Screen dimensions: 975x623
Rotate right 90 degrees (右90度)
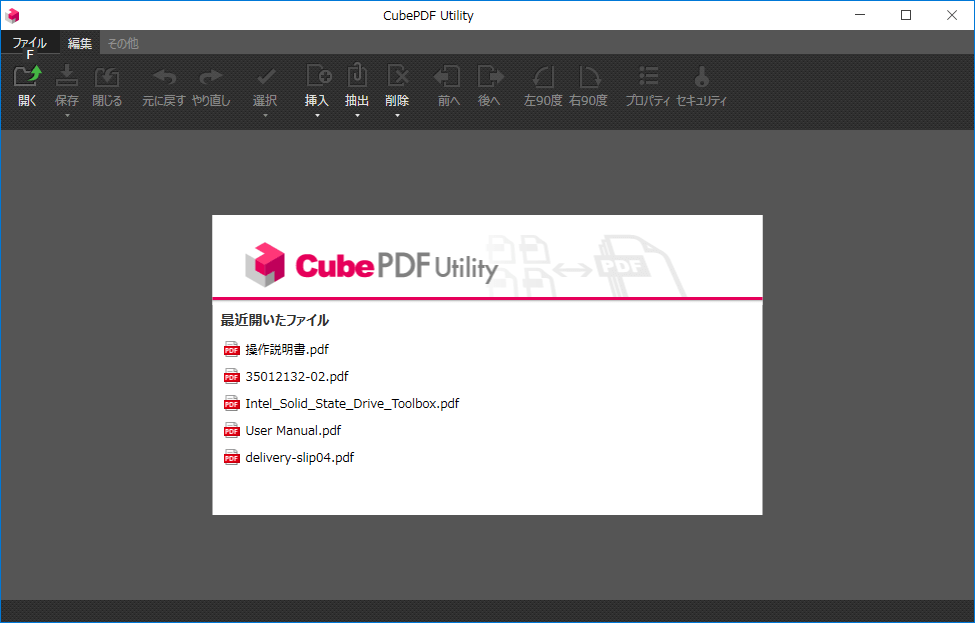click(588, 77)
